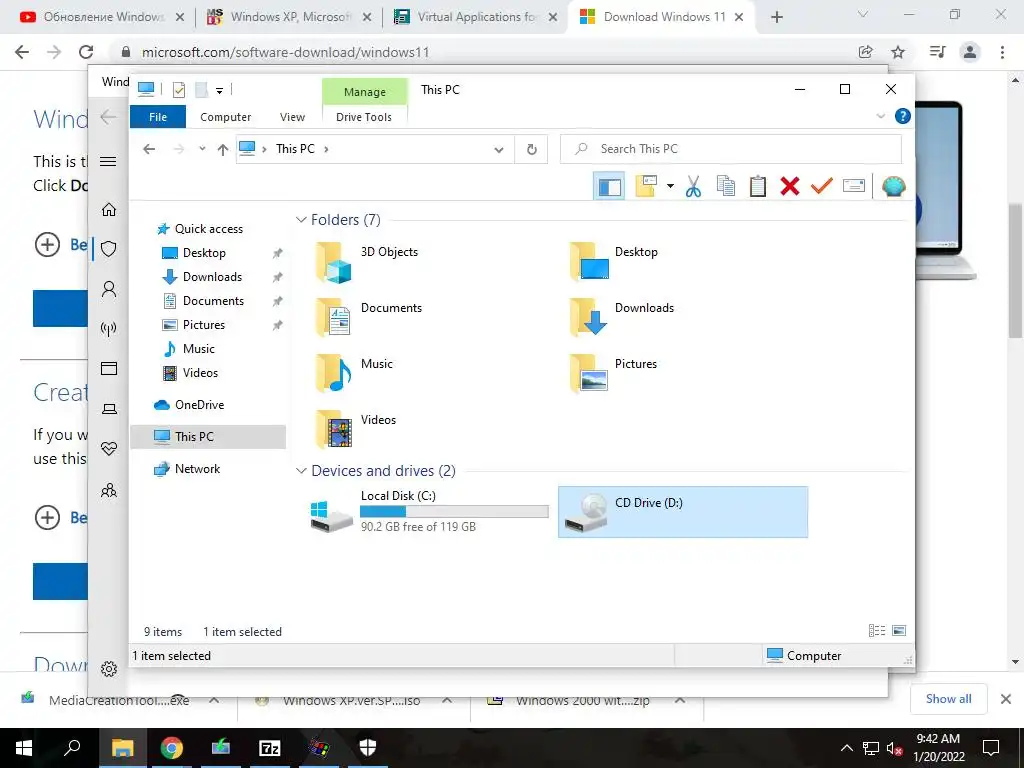1024x768 pixels.
Task: Collapse the Devices and drives (2) group
Action: [301, 470]
